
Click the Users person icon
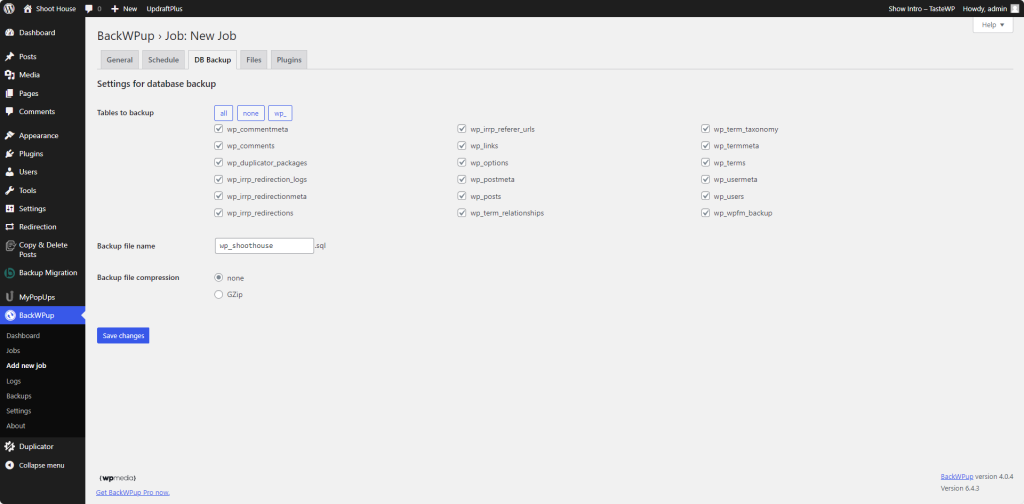9,172
